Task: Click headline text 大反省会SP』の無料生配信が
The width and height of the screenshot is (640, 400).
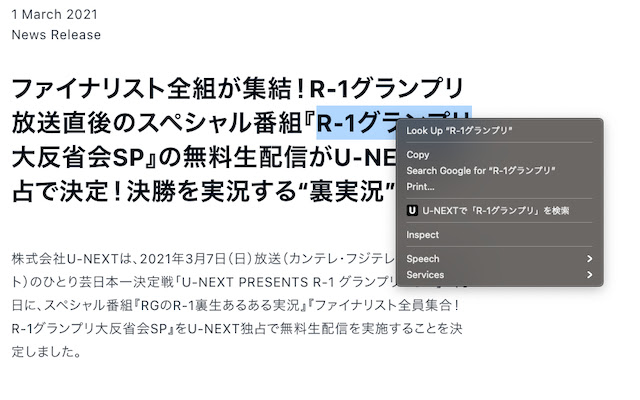Action: [173, 157]
